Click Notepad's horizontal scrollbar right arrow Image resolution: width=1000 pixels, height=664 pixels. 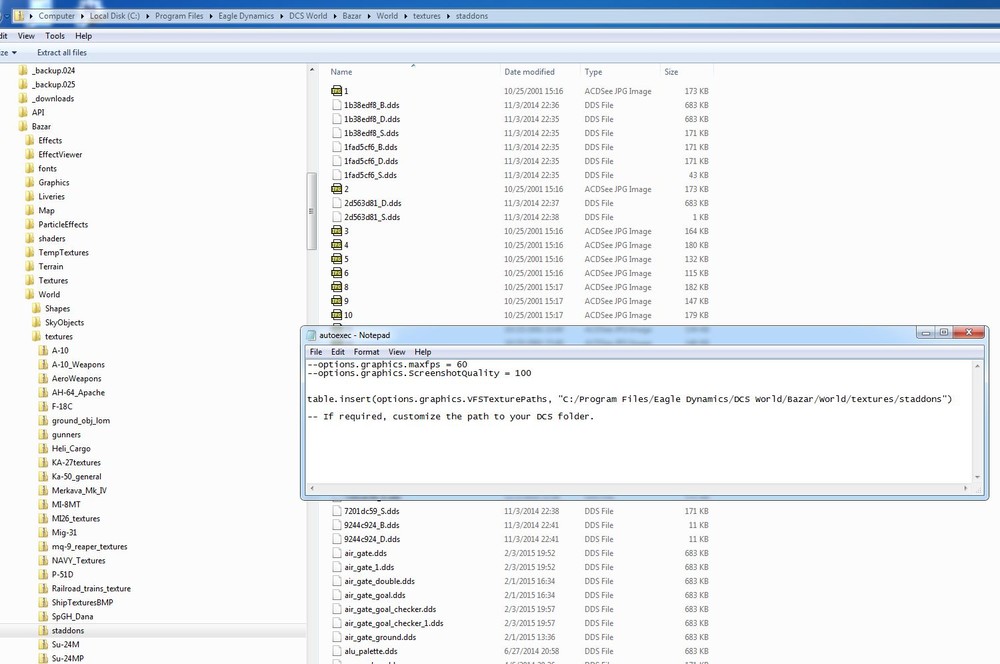click(966, 489)
